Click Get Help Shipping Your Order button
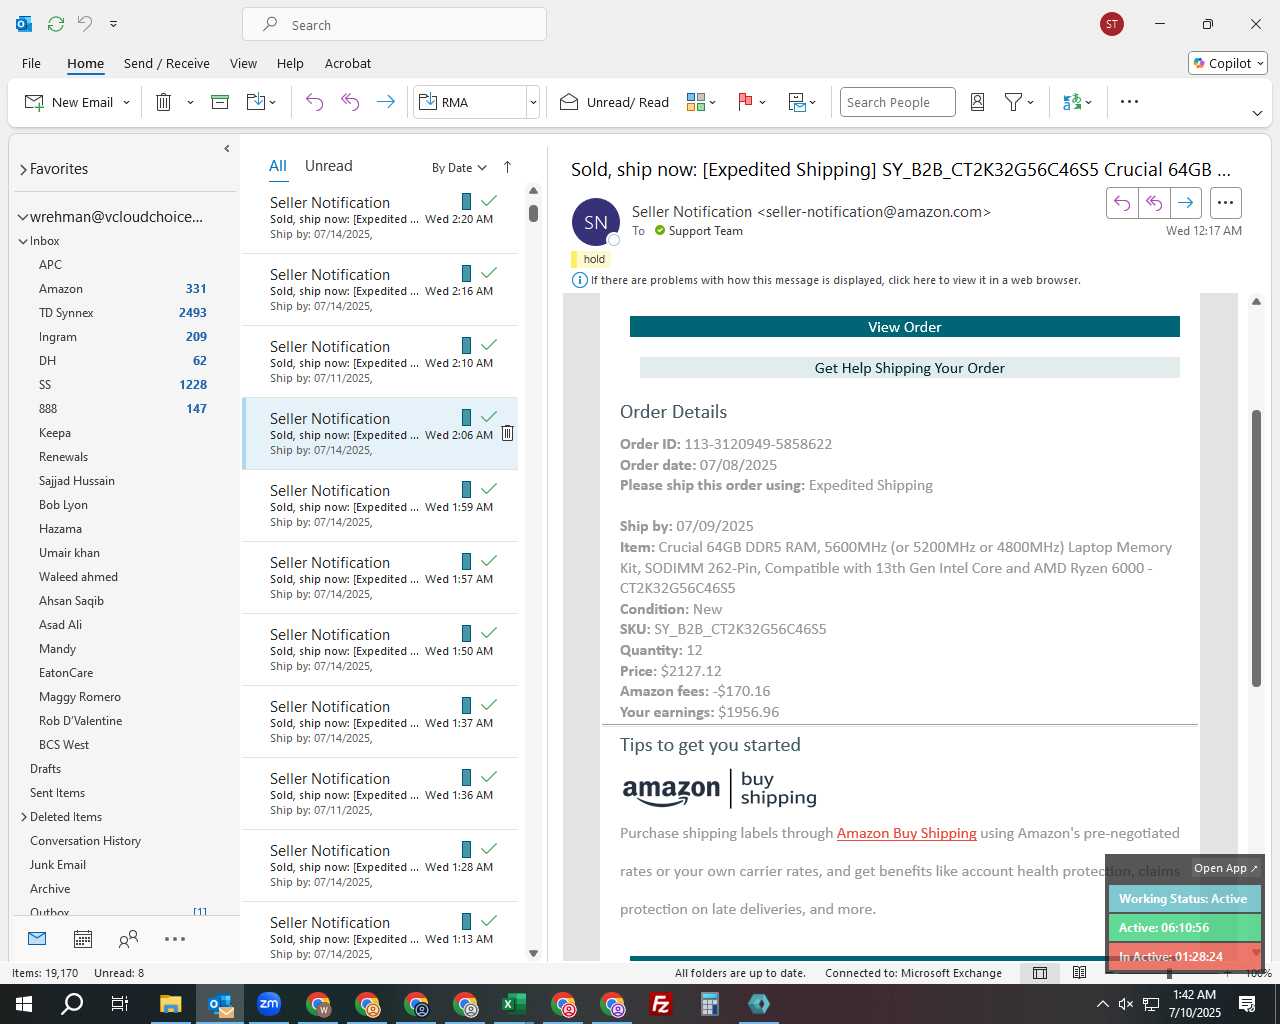Image resolution: width=1280 pixels, height=1024 pixels. pyautogui.click(x=909, y=368)
